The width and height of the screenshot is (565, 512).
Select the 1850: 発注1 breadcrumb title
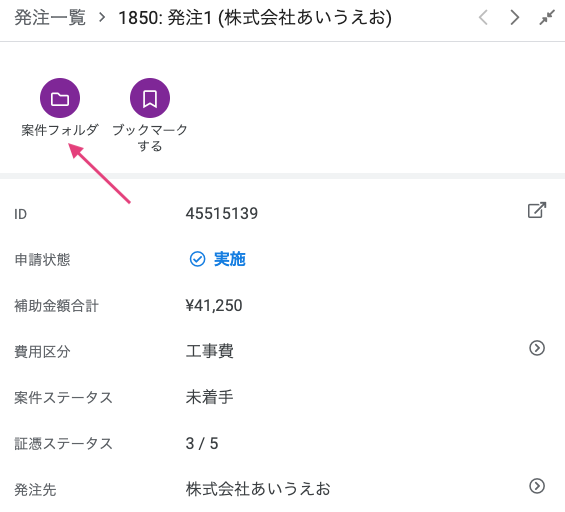point(255,18)
